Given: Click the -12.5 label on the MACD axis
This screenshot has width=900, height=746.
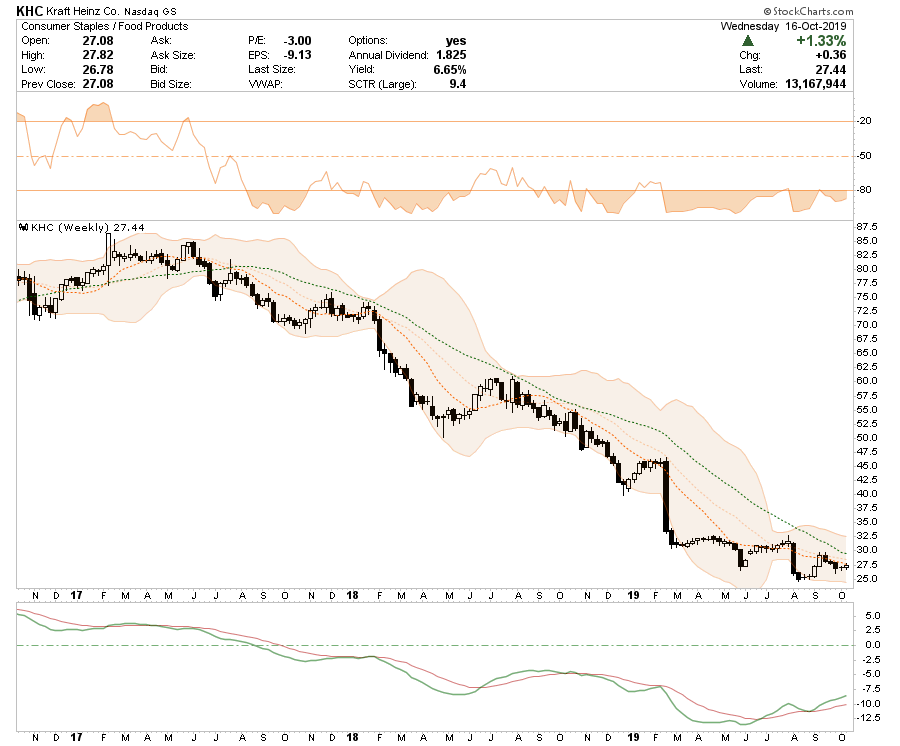Looking at the screenshot, I should 870,718.
